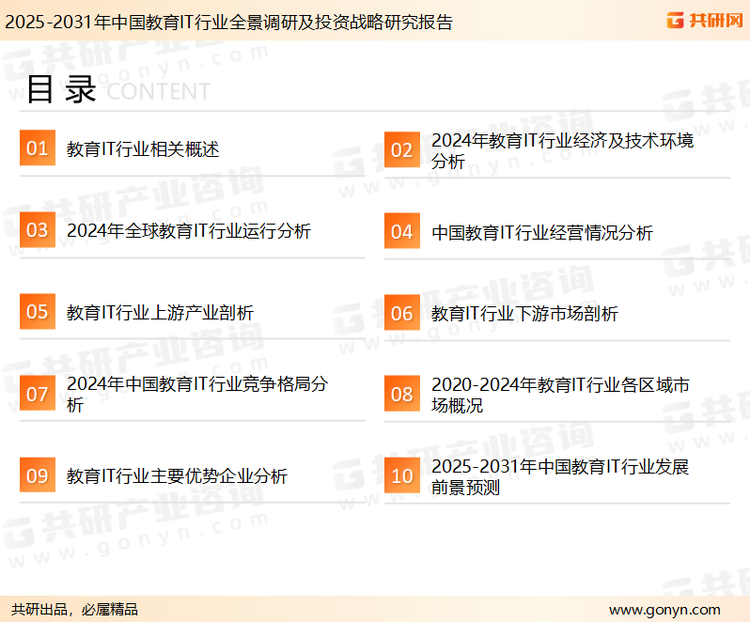Go to 教育IT行业下游市场剖析 section
Viewport: 750px width, 622px height.
coord(525,313)
